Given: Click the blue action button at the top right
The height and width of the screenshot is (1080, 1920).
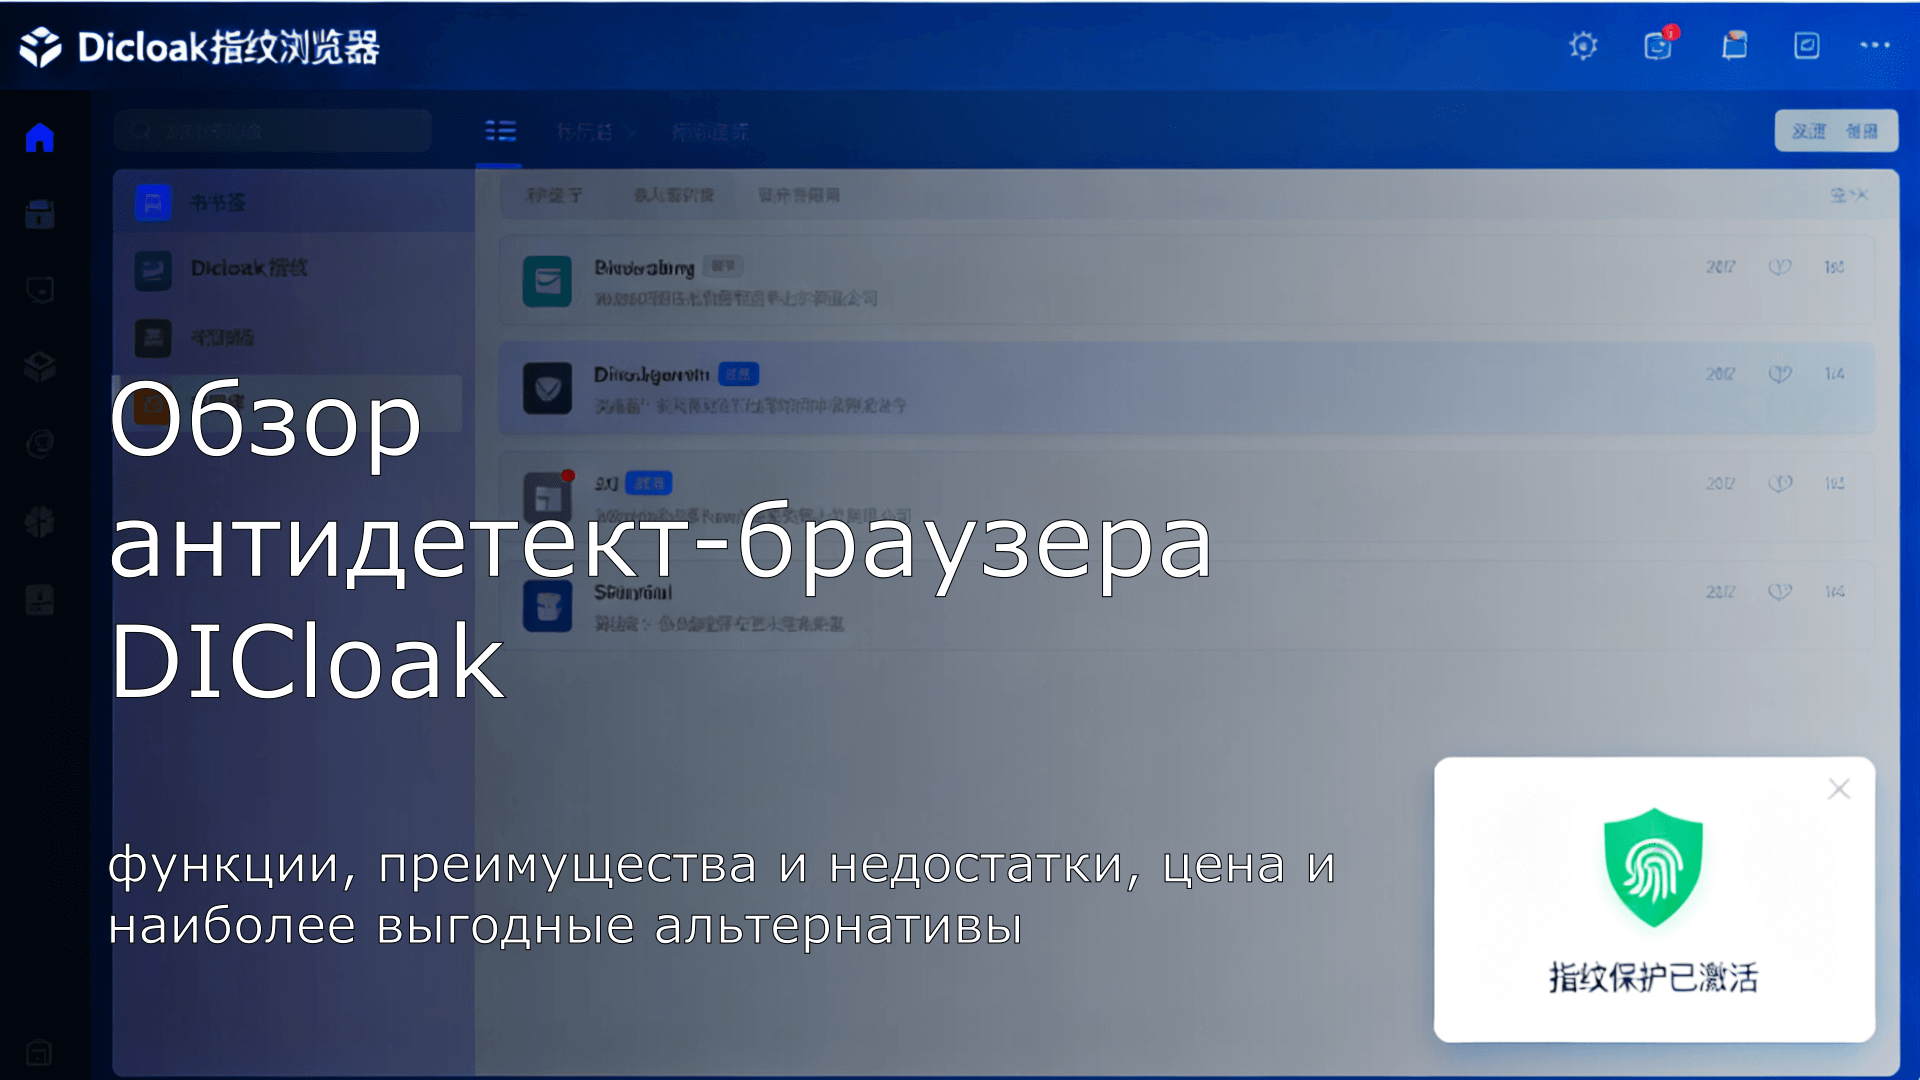Looking at the screenshot, I should (x=1835, y=130).
